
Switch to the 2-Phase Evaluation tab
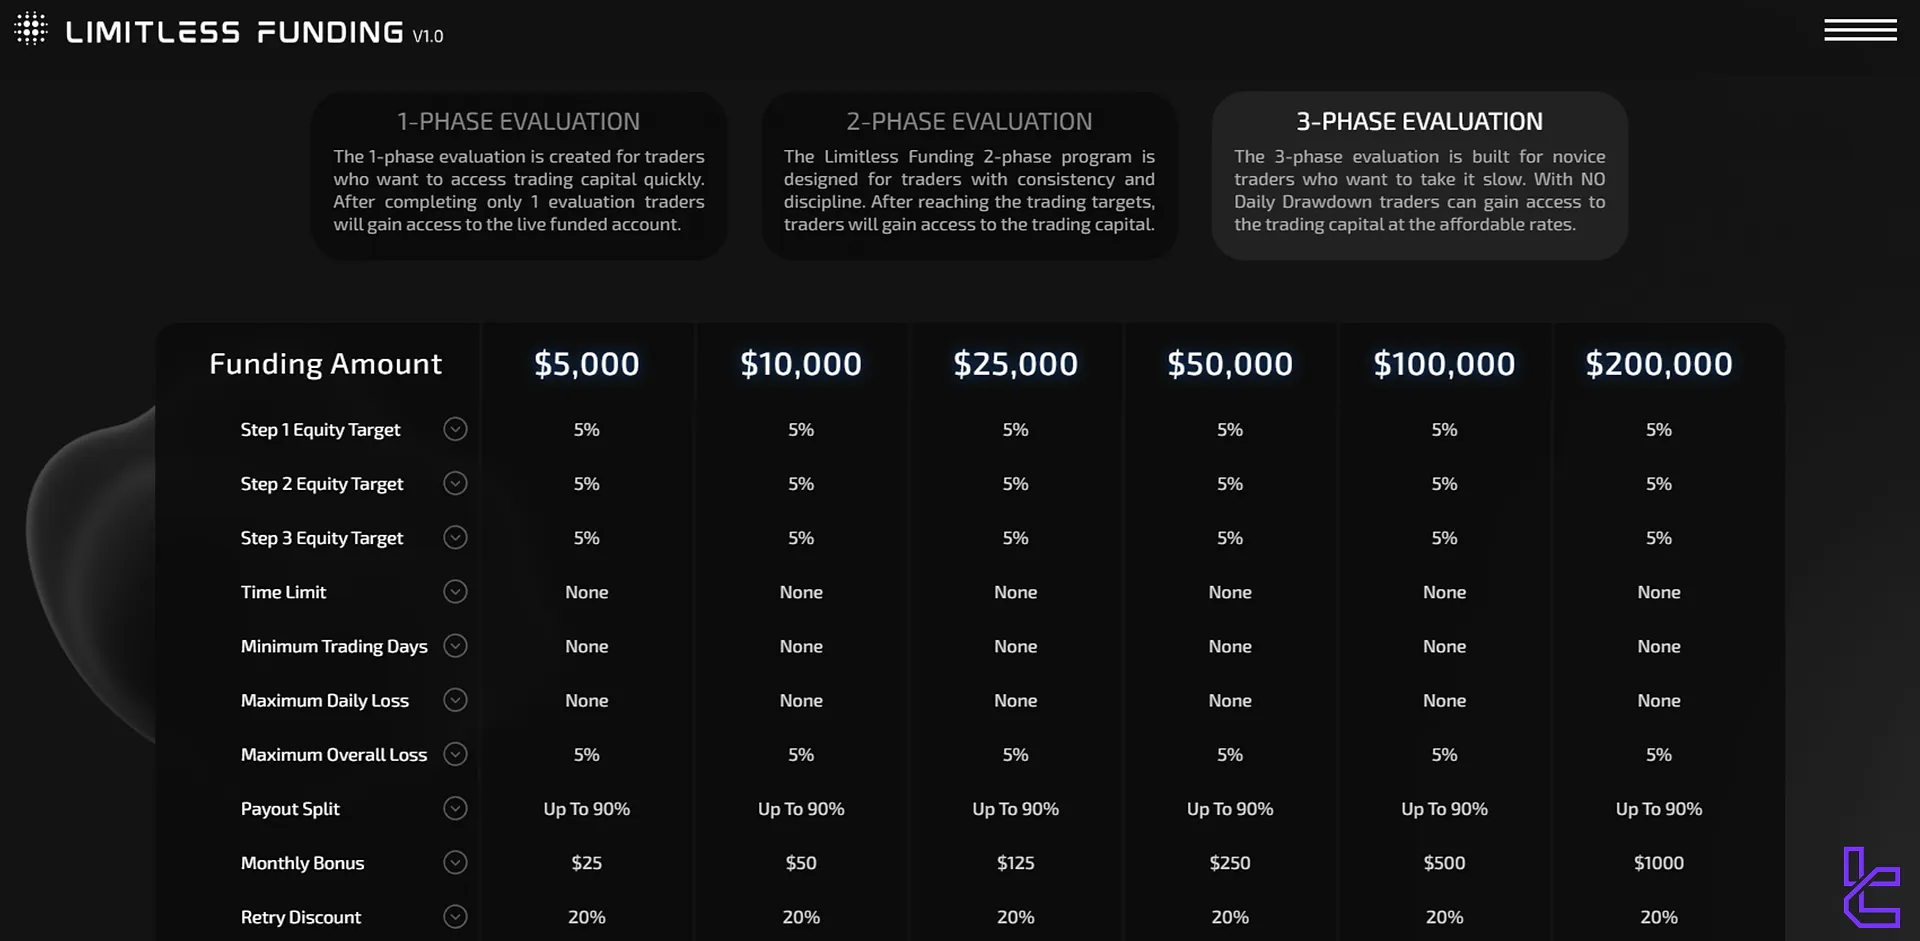coord(969,176)
